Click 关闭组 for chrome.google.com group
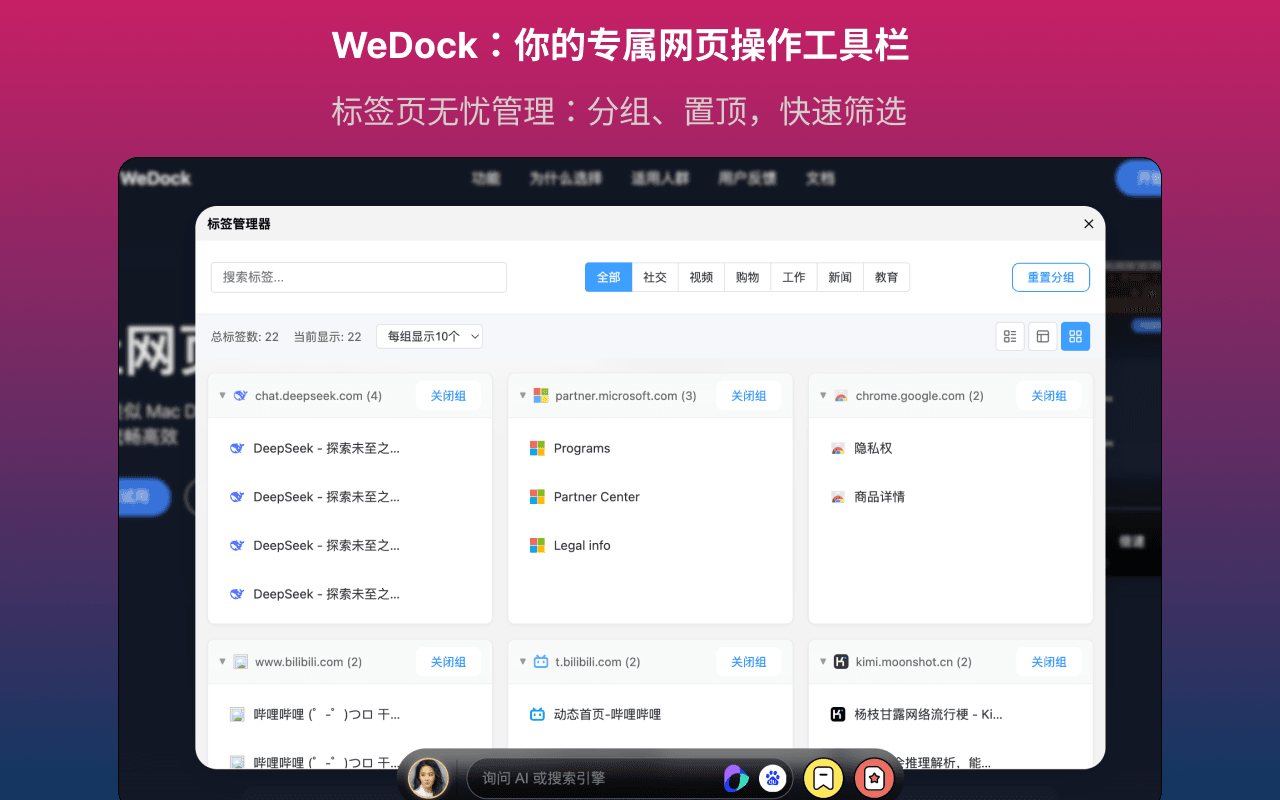Viewport: 1280px width, 800px height. click(x=1049, y=396)
